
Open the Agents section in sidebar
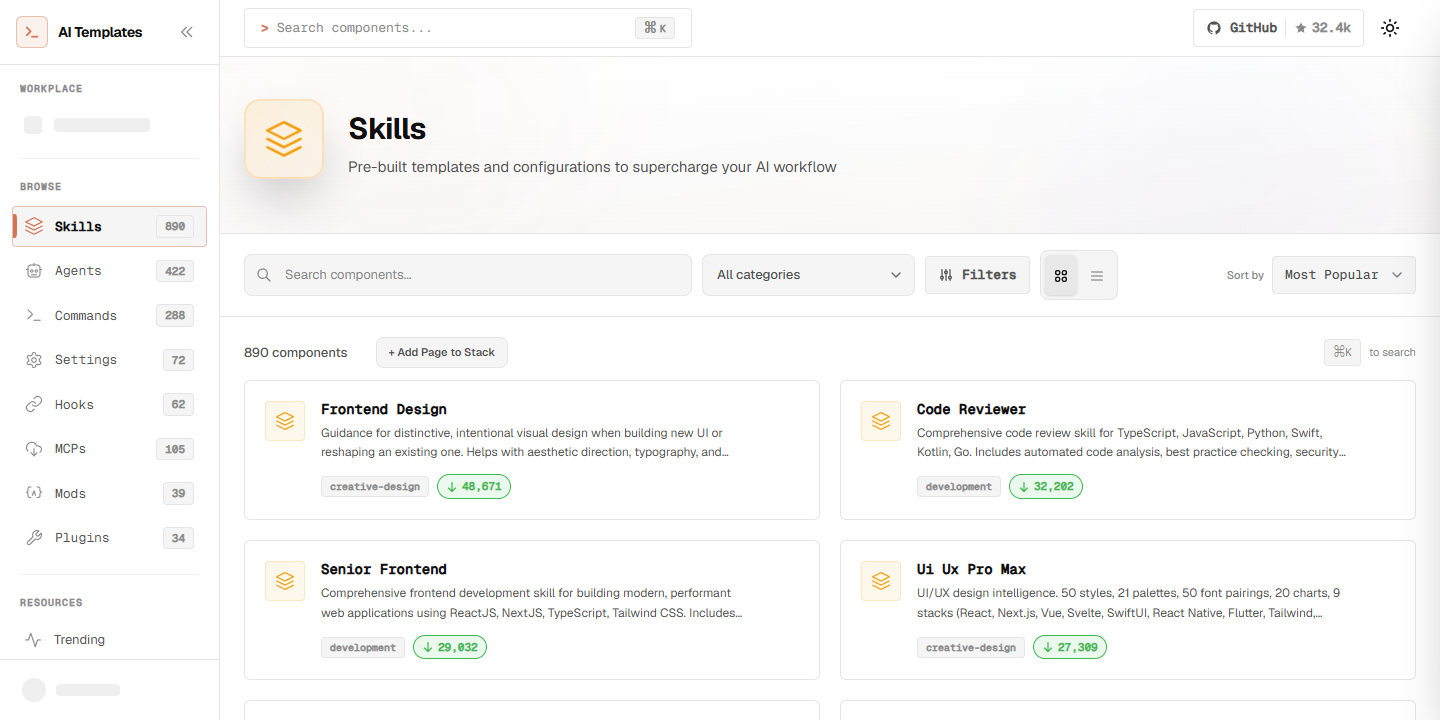[109, 271]
